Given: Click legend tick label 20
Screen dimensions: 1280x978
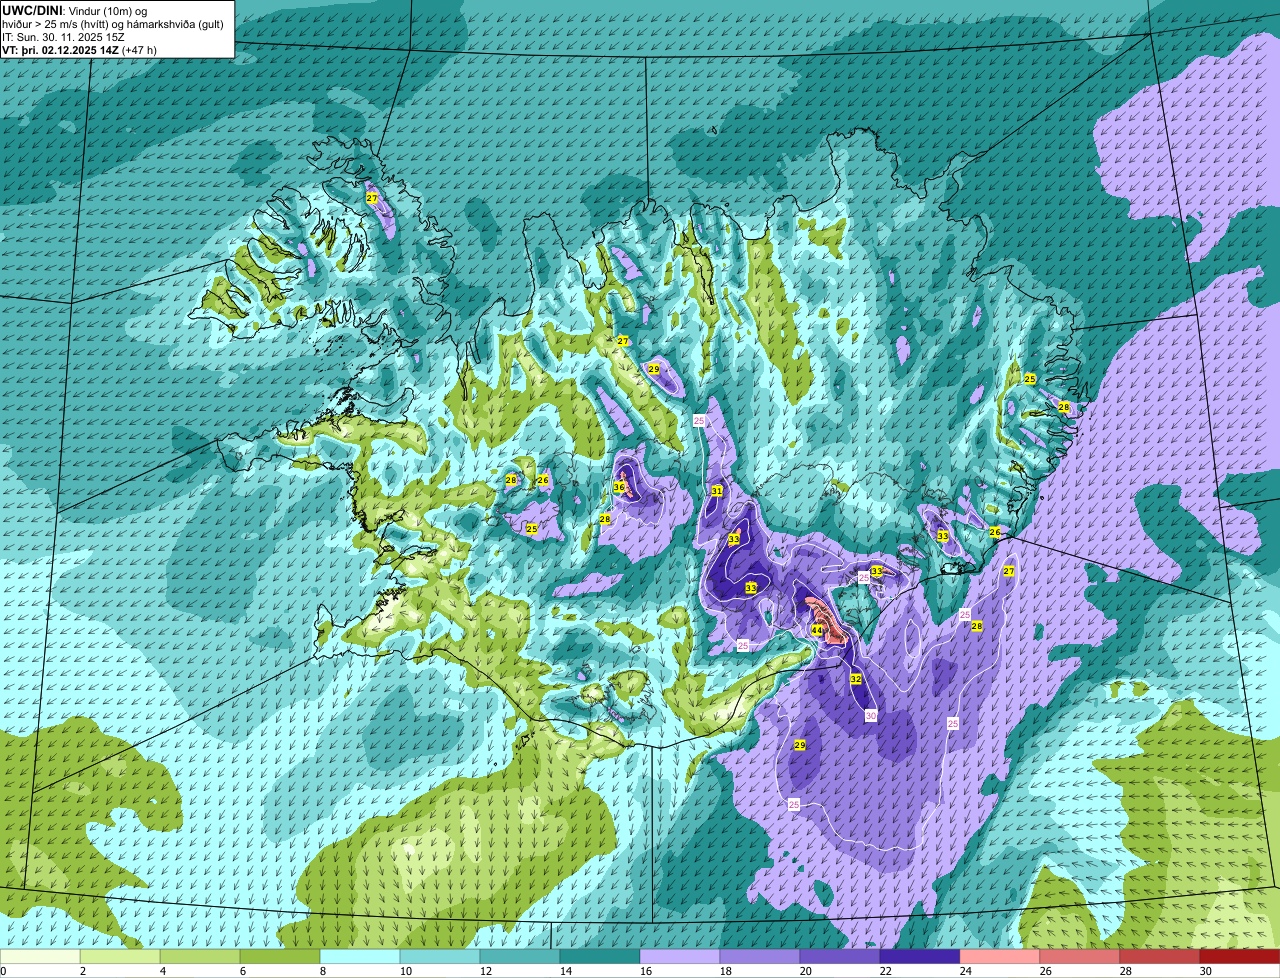Looking at the screenshot, I should pos(805,971).
